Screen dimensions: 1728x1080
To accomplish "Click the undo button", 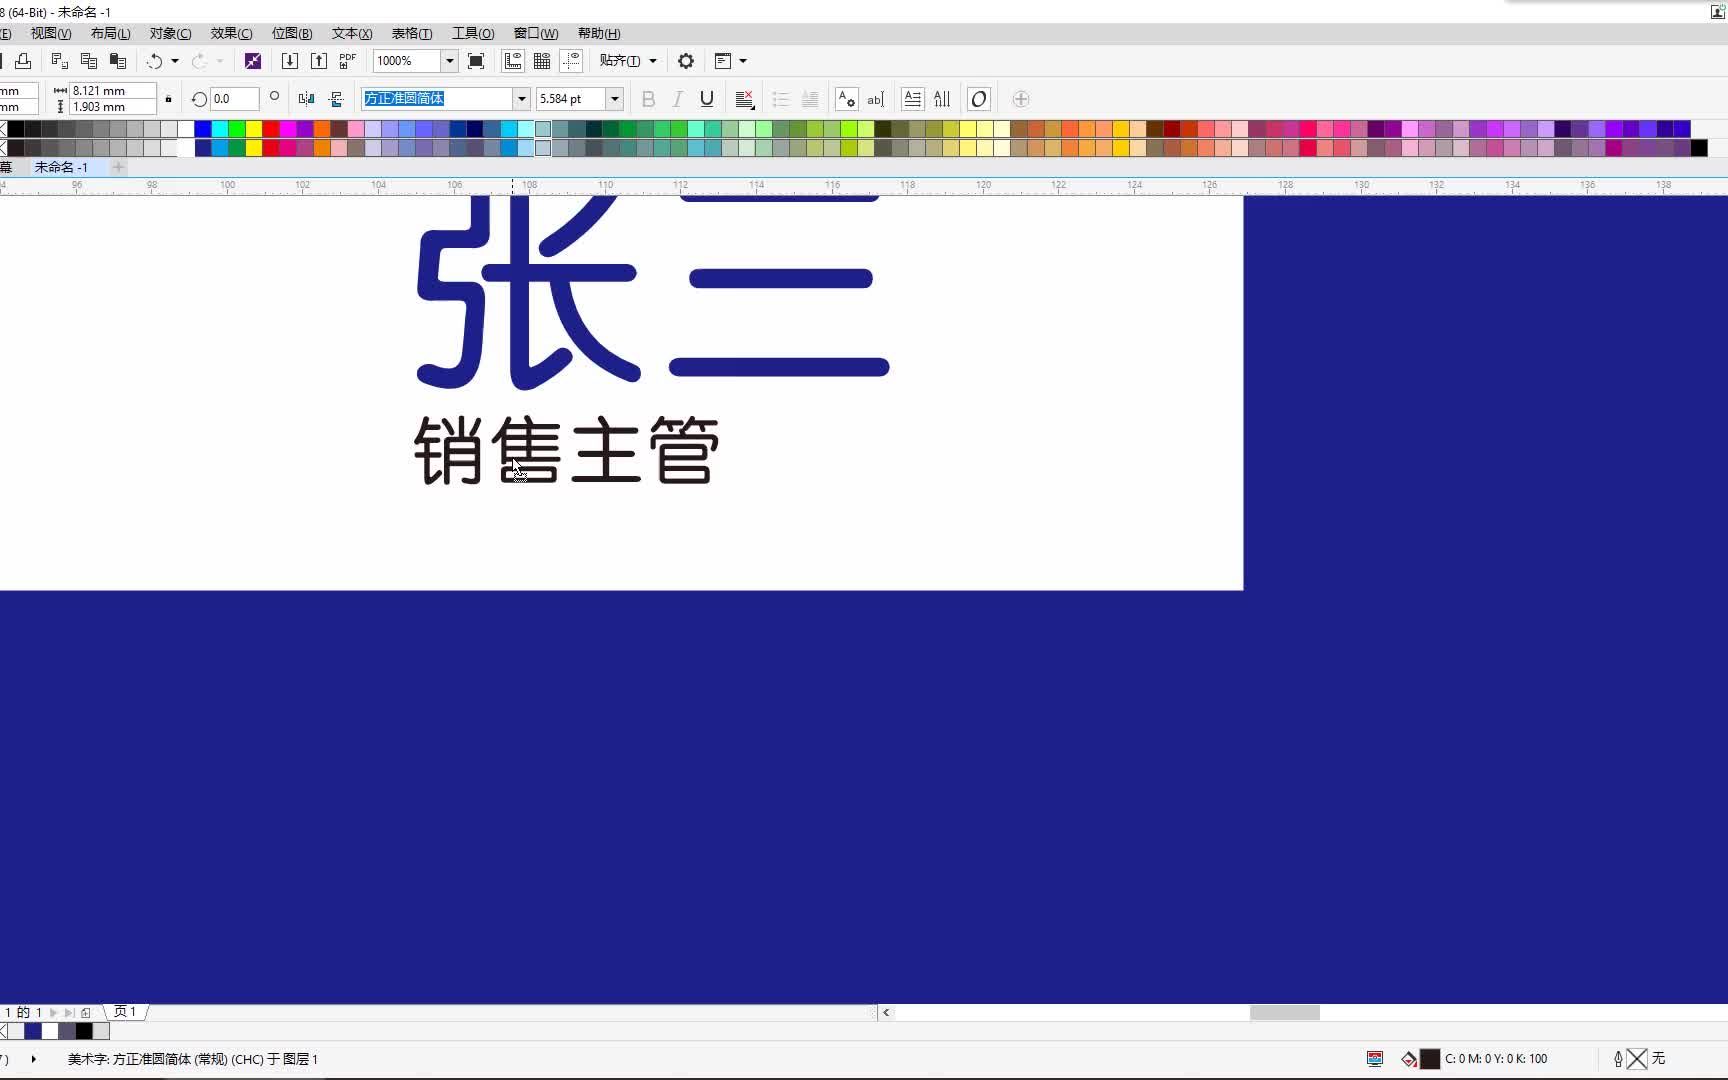I will pyautogui.click(x=155, y=61).
